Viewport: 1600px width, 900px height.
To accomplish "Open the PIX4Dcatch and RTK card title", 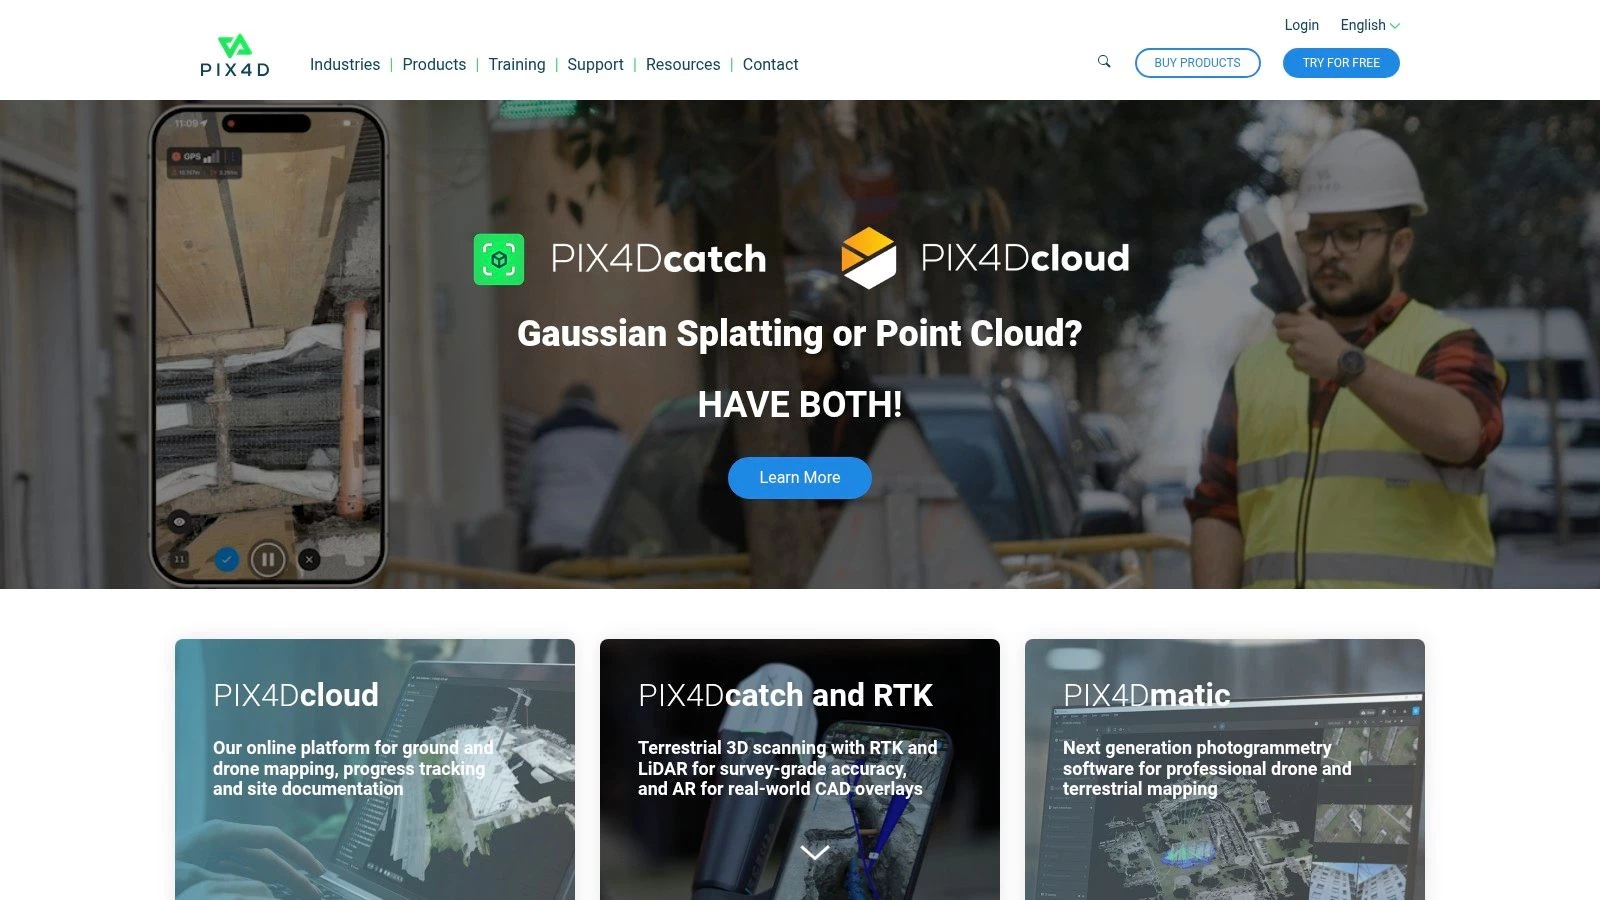I will [x=785, y=695].
